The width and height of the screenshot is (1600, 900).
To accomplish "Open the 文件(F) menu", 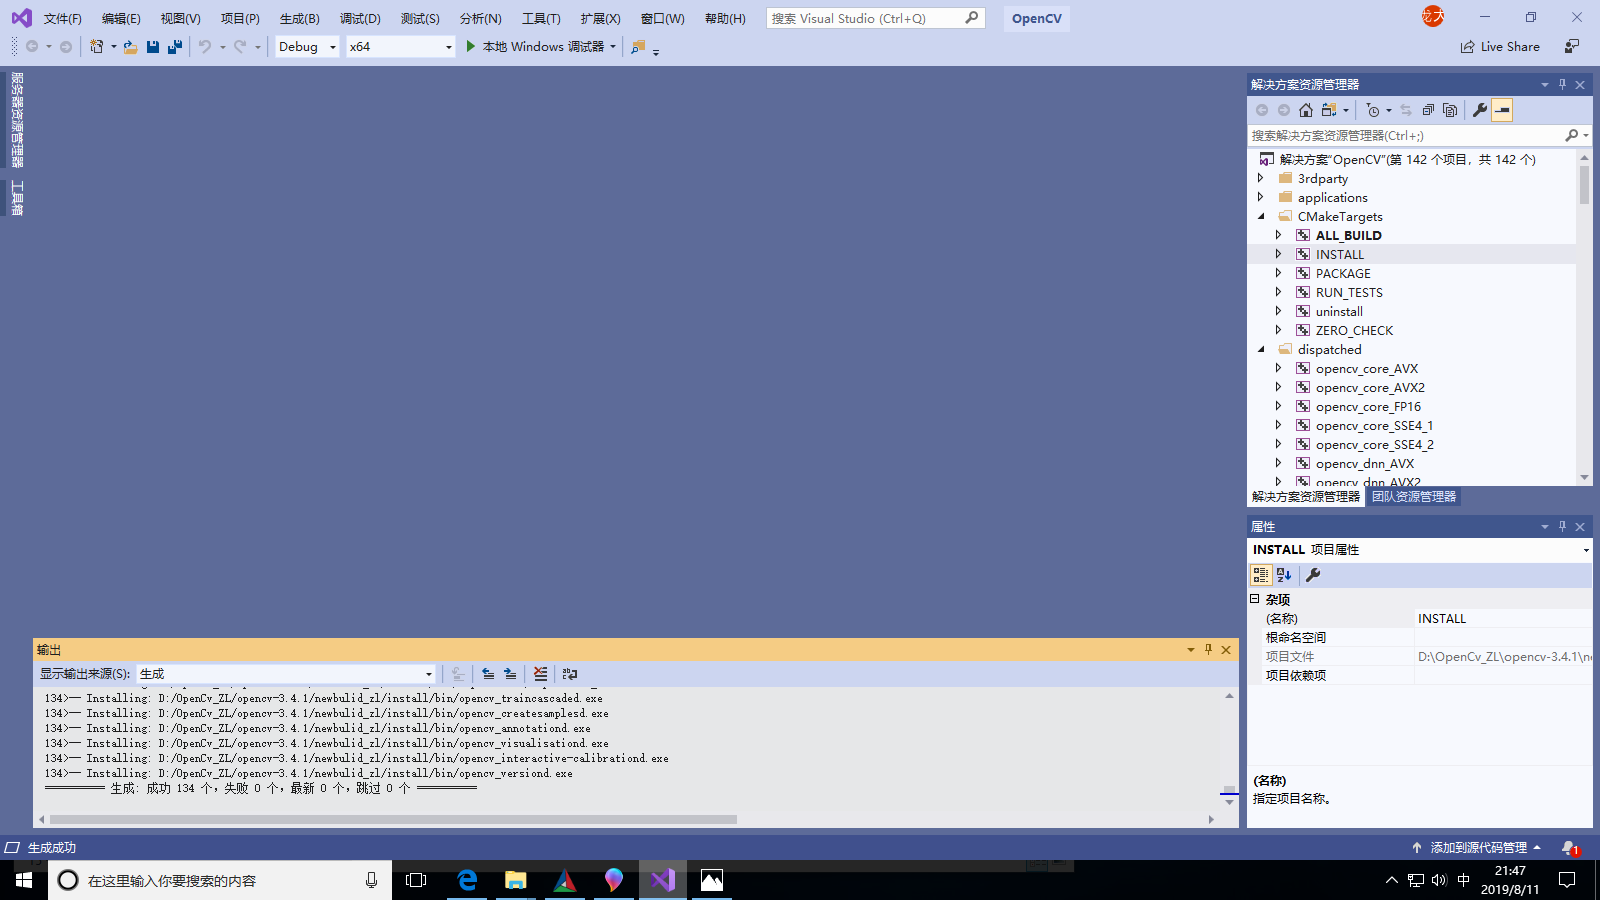I will pyautogui.click(x=62, y=18).
